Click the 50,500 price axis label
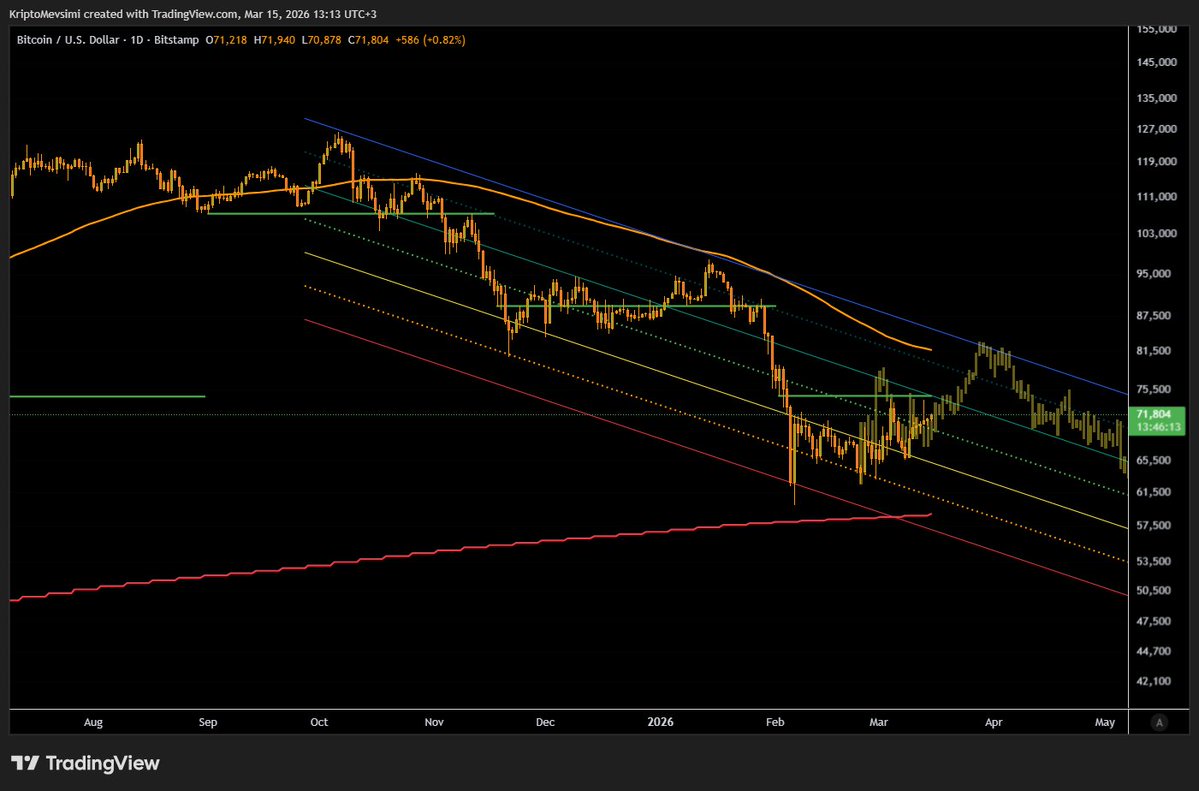 (x=1154, y=590)
